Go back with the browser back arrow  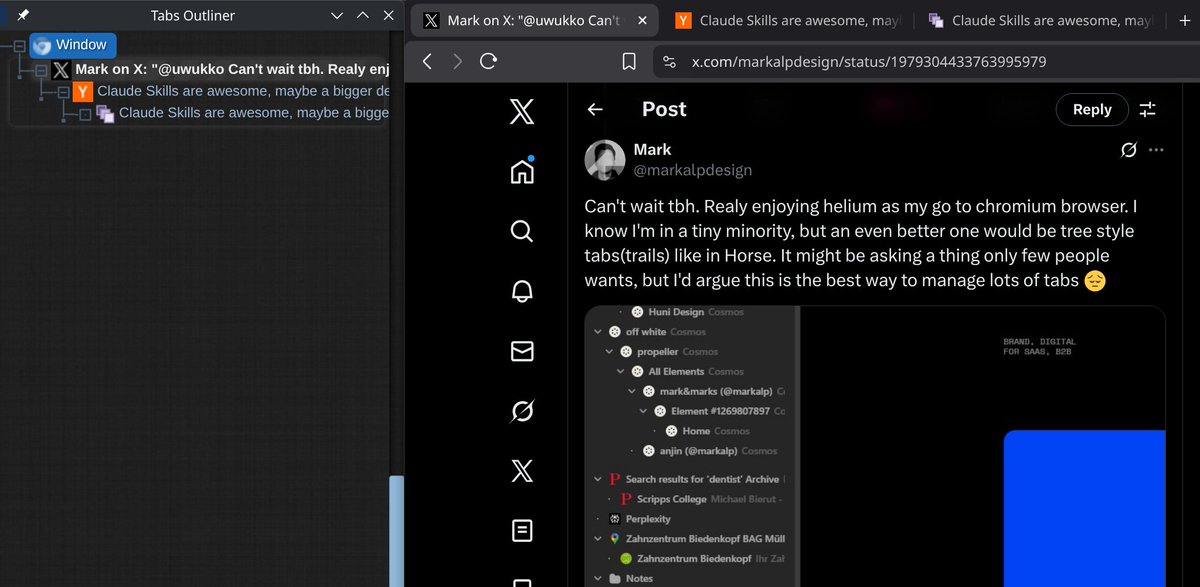click(427, 62)
